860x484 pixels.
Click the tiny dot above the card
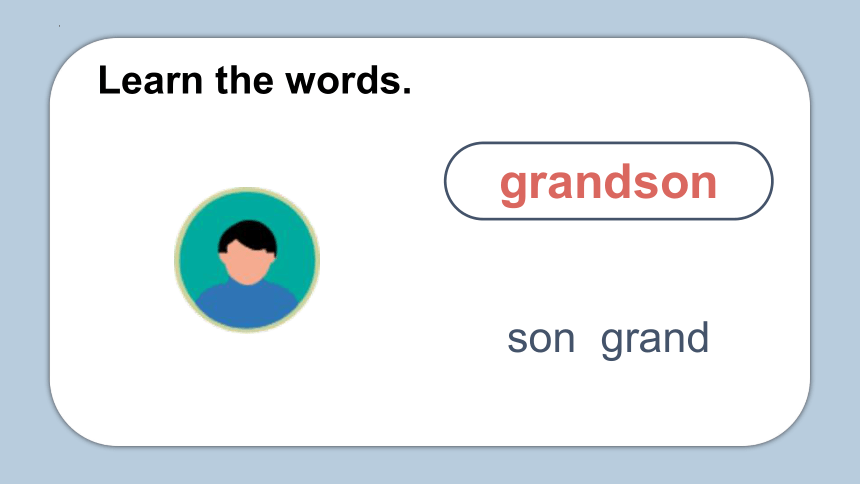point(59,26)
